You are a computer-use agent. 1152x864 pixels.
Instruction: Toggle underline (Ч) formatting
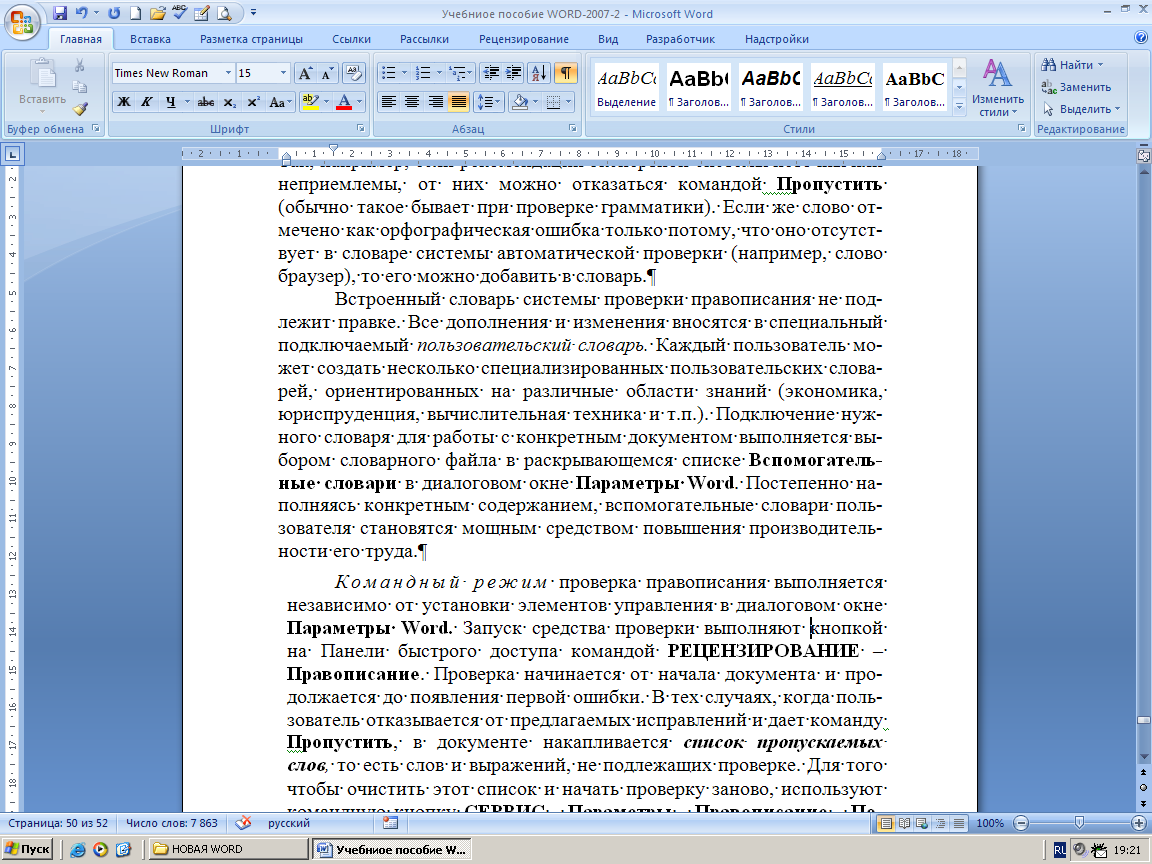(170, 102)
